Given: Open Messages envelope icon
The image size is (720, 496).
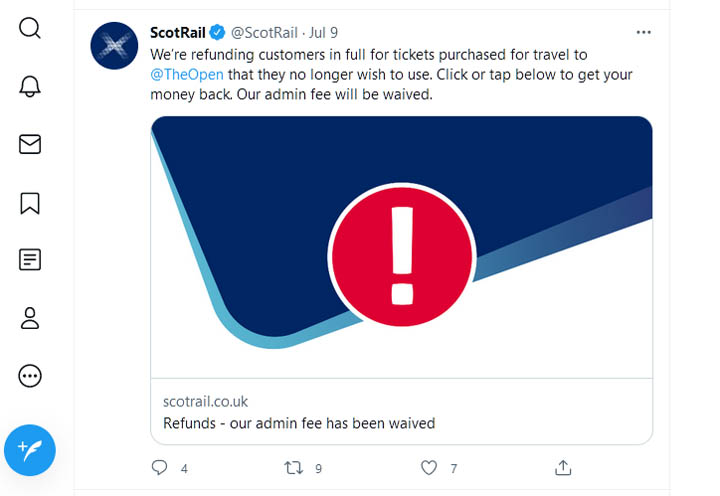Looking at the screenshot, I should pos(30,144).
